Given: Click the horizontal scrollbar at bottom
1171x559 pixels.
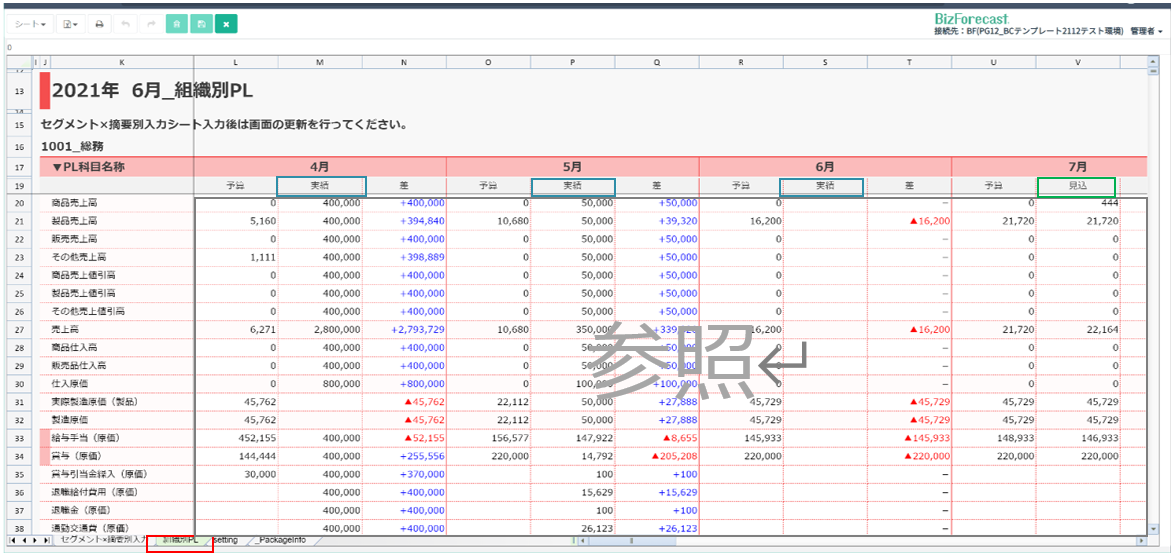Looking at the screenshot, I should pos(631,540).
